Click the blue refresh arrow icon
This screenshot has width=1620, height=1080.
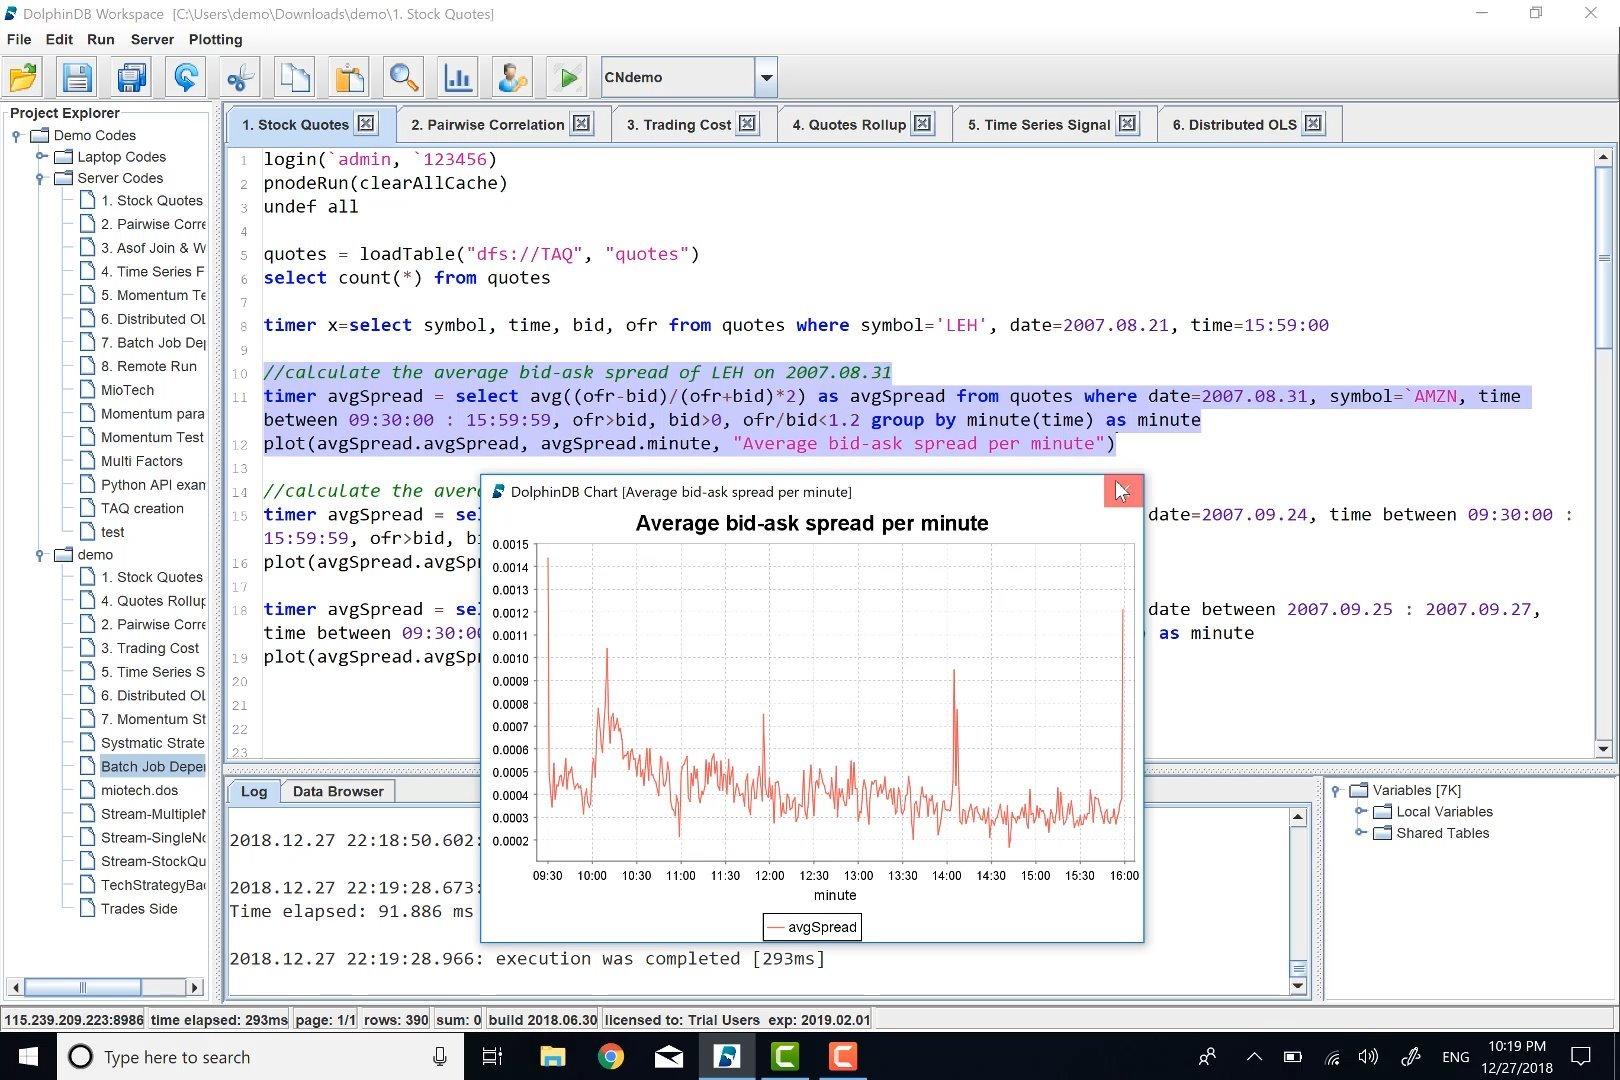(185, 77)
